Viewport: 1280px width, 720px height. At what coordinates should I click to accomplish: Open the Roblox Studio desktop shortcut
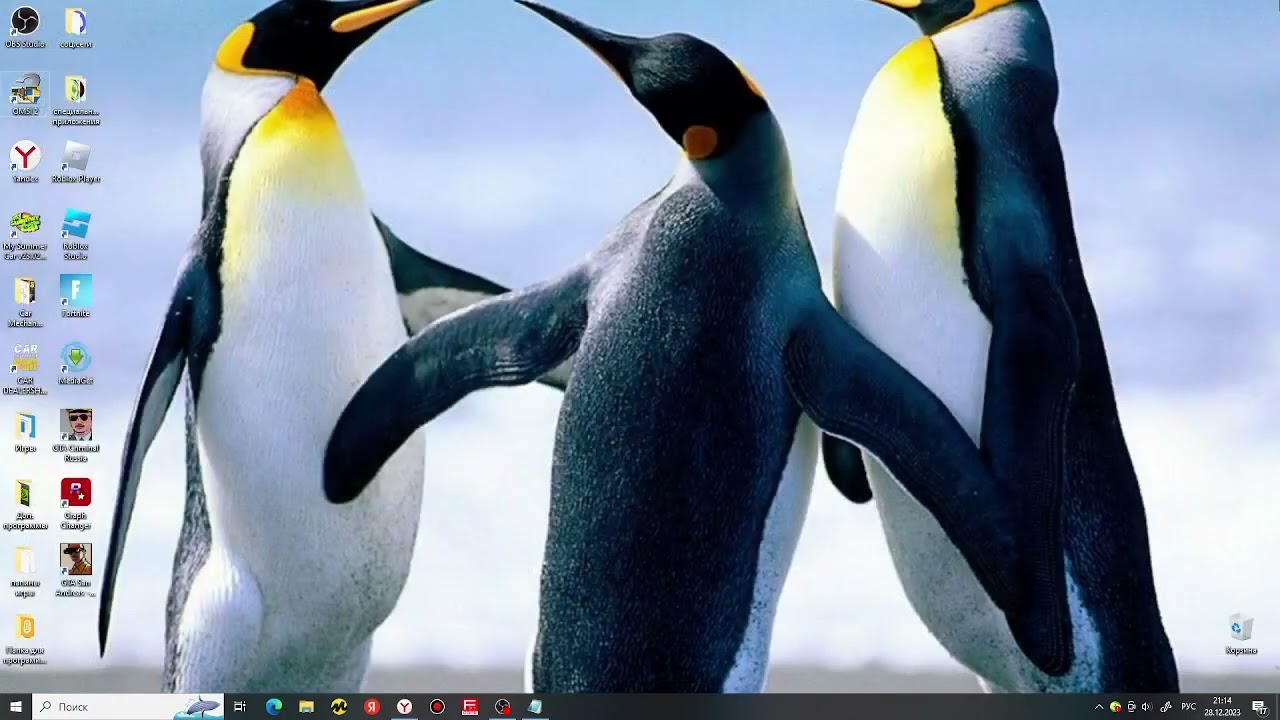pyautogui.click(x=76, y=235)
